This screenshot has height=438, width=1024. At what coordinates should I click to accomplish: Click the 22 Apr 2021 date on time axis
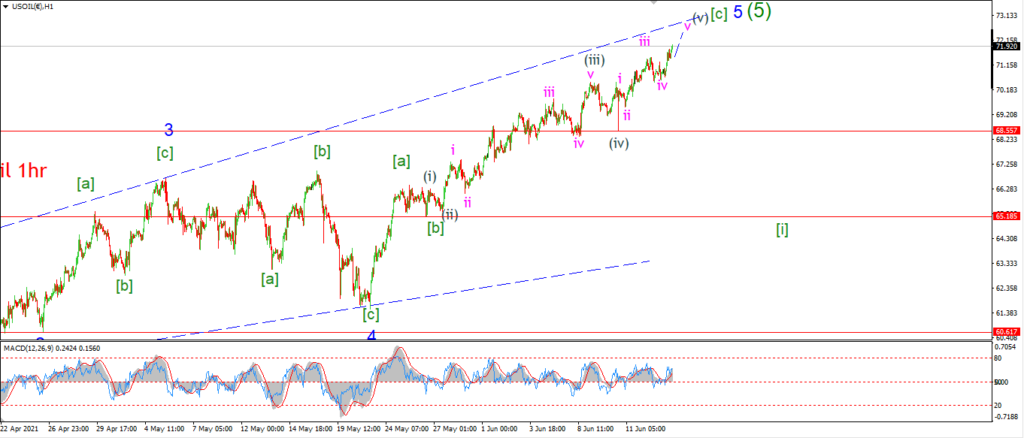pos(20,430)
